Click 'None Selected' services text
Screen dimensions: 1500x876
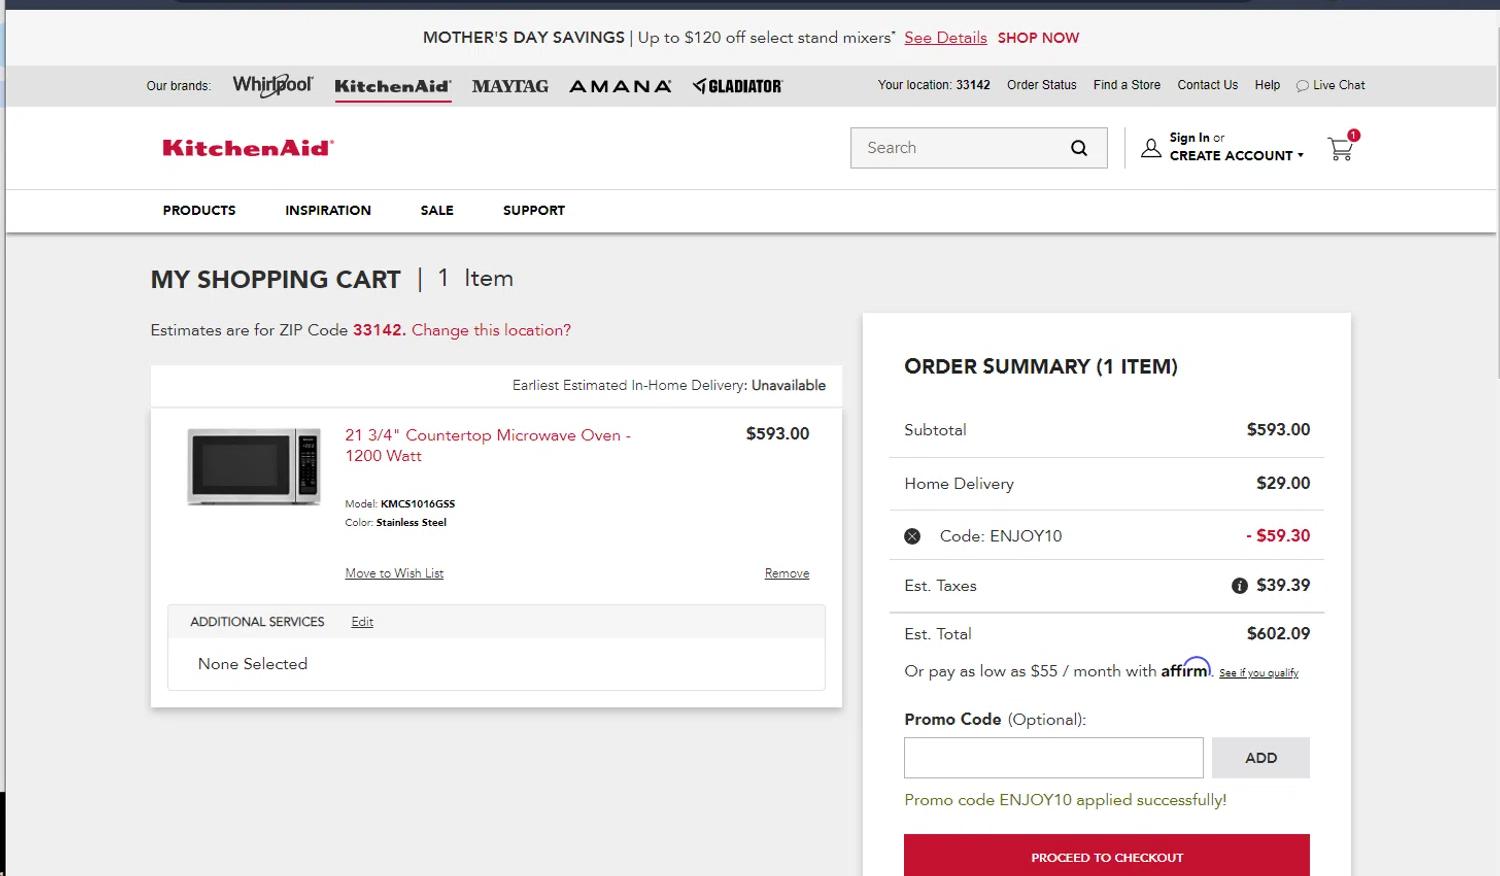253,664
